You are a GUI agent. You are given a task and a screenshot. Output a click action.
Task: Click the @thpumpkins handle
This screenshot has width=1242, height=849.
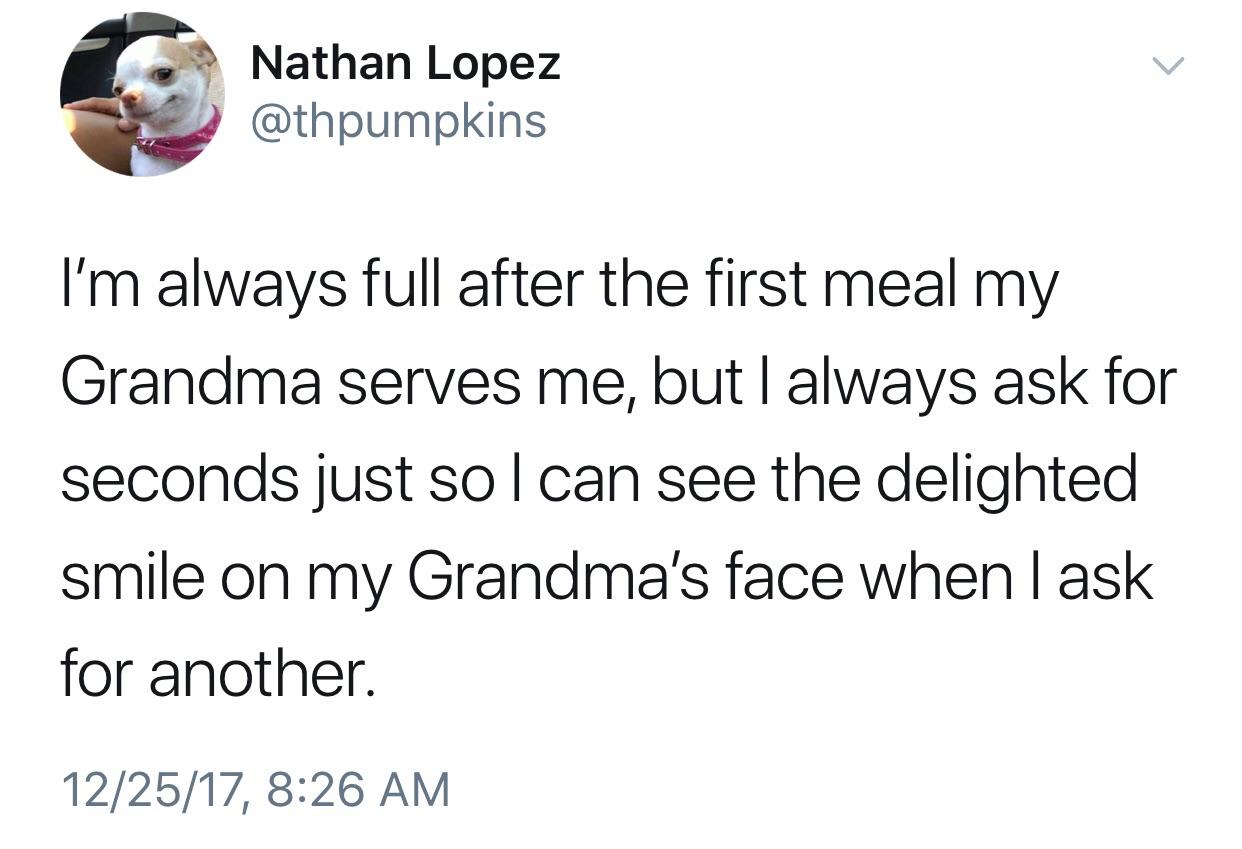(x=398, y=122)
